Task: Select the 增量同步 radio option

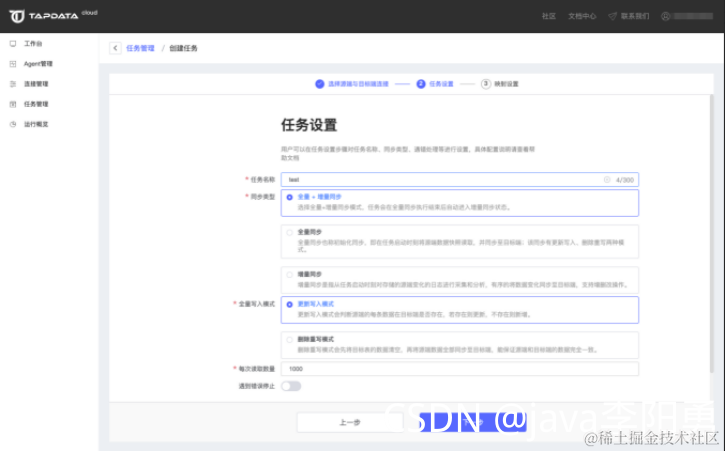Action: [x=289, y=275]
